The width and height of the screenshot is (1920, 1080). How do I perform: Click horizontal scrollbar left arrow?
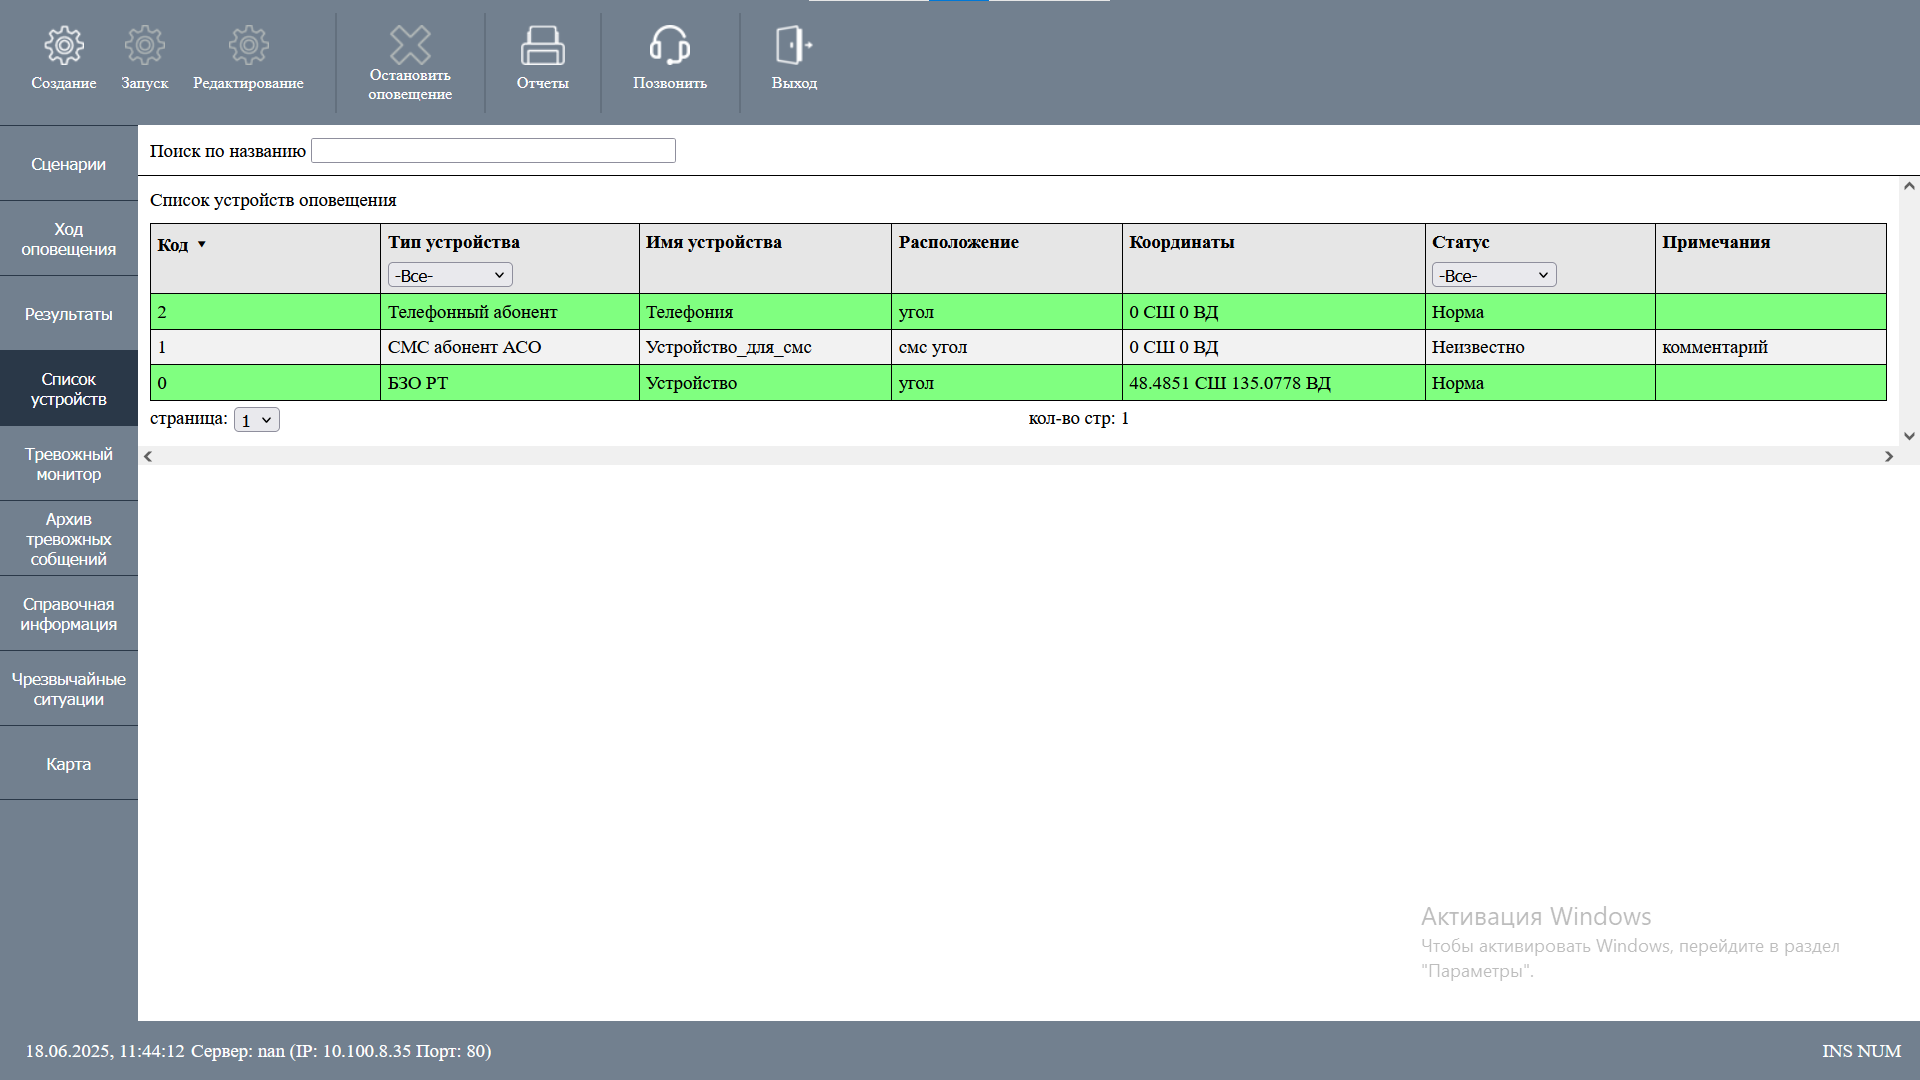pos(148,456)
